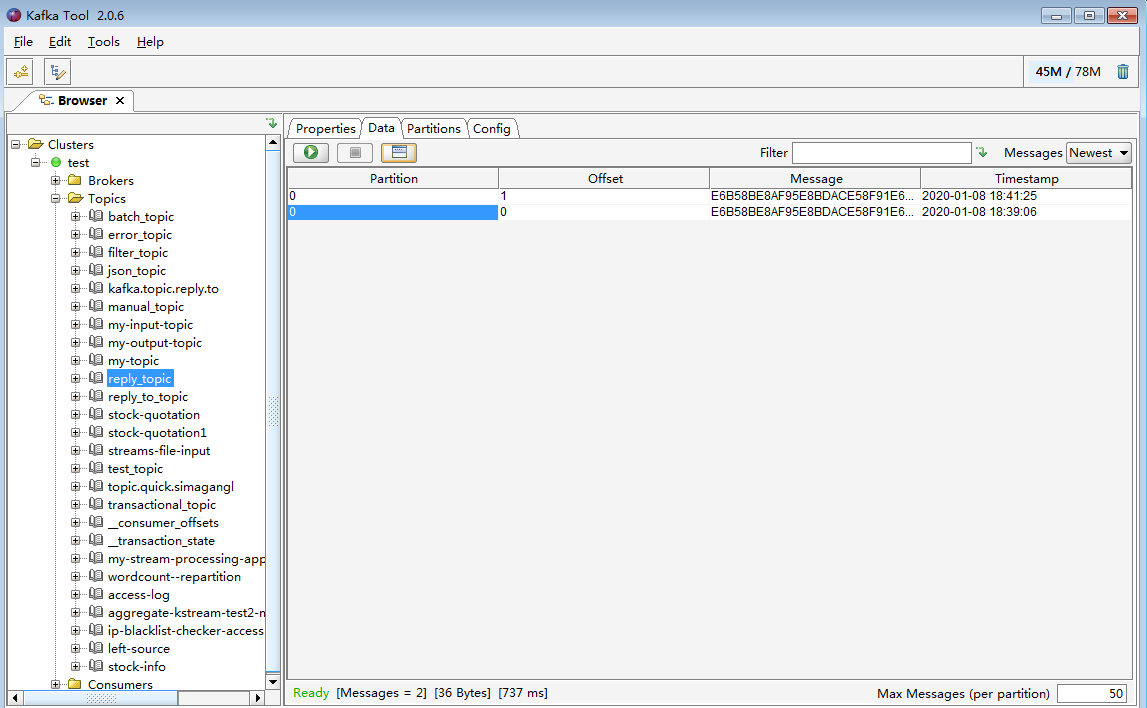Toggle the message detail view button
Image resolution: width=1147 pixels, height=708 pixels.
[399, 152]
